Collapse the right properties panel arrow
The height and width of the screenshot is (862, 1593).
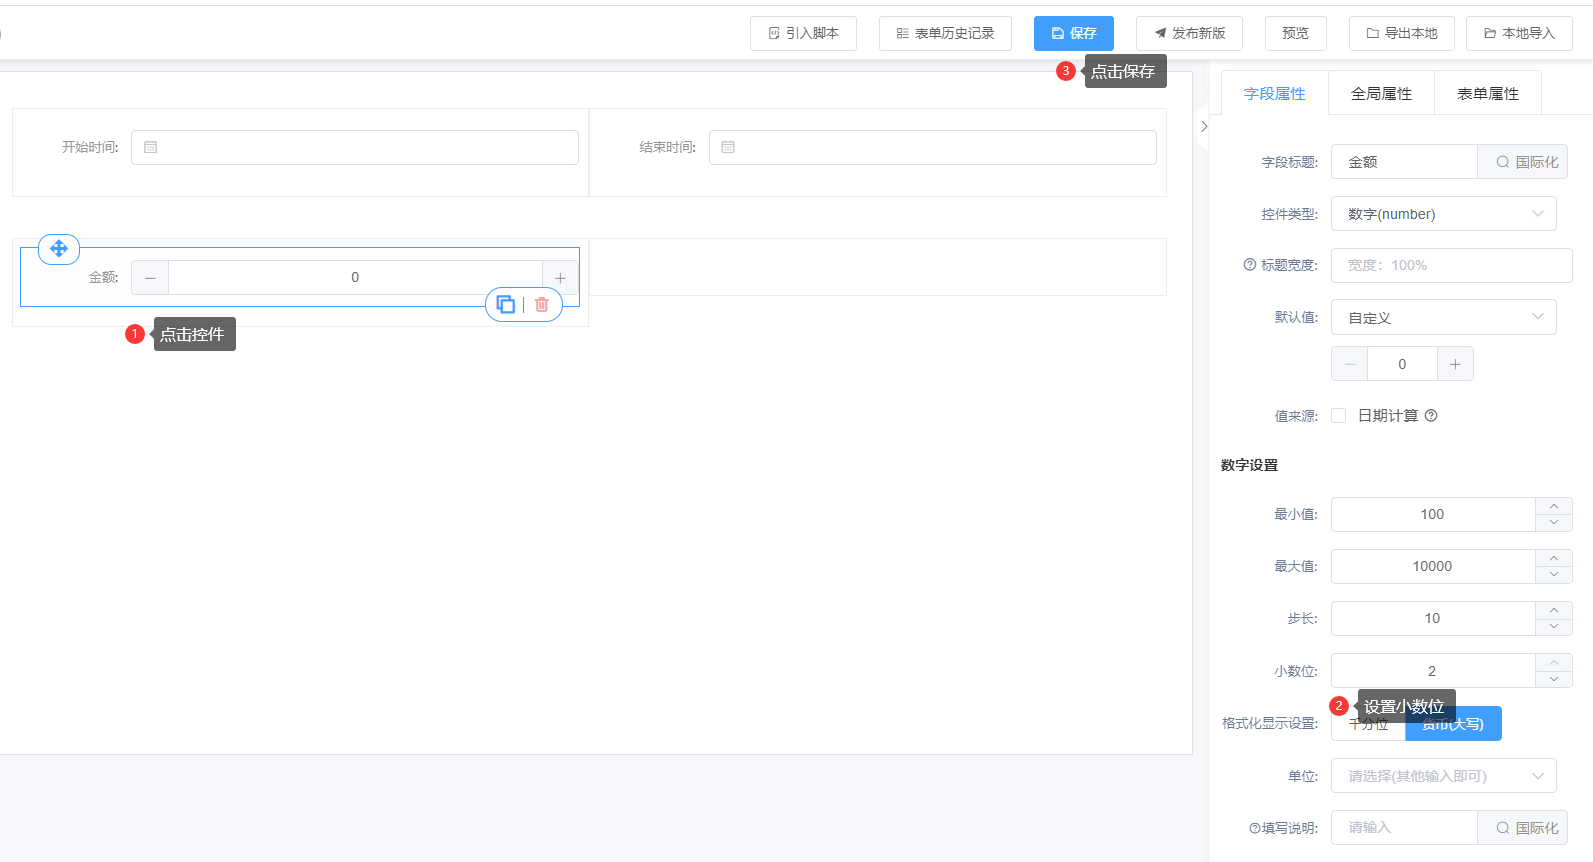1204,126
